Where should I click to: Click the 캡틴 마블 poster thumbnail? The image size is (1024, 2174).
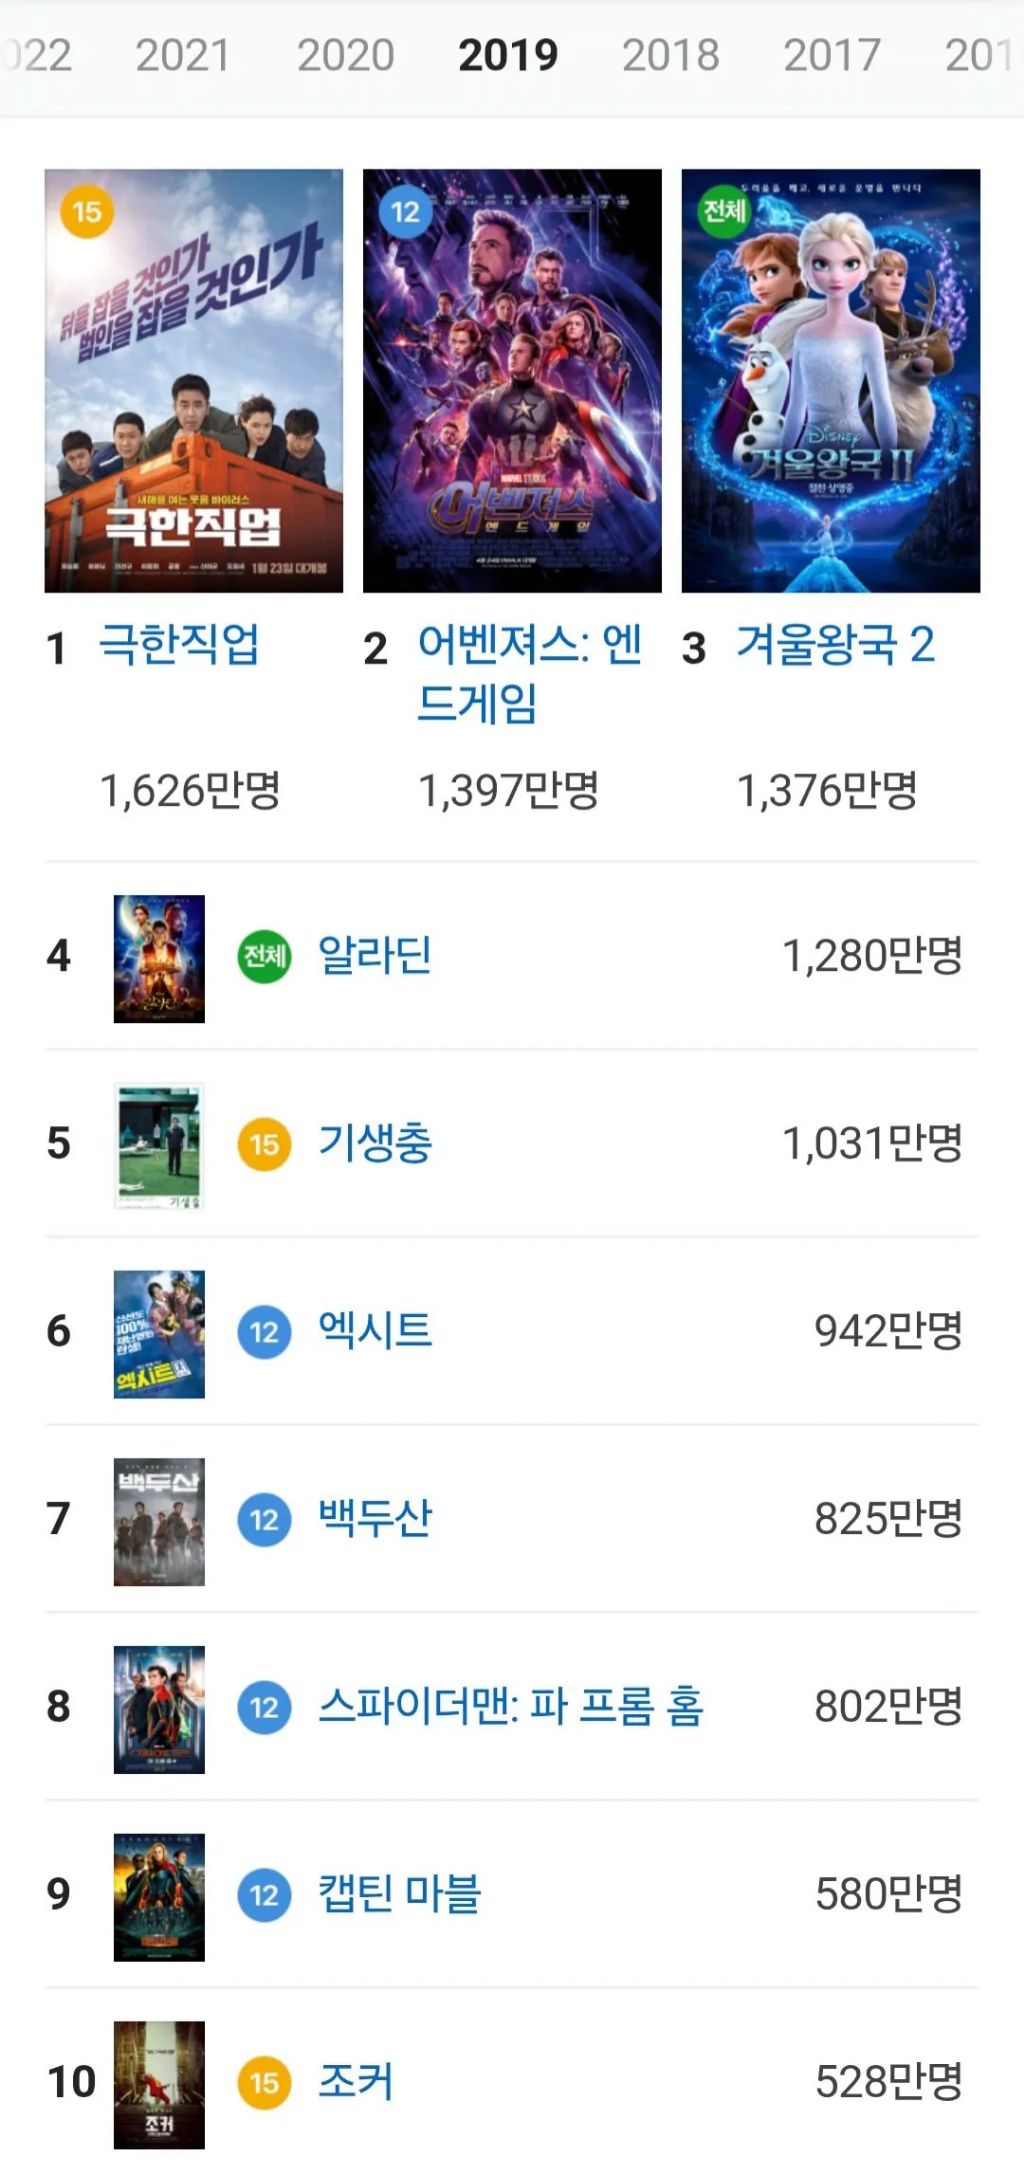pos(159,1897)
